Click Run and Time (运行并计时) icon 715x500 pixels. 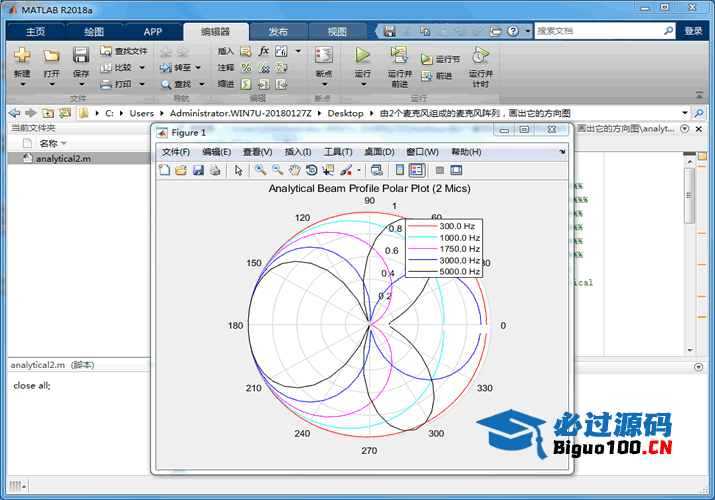click(480, 55)
